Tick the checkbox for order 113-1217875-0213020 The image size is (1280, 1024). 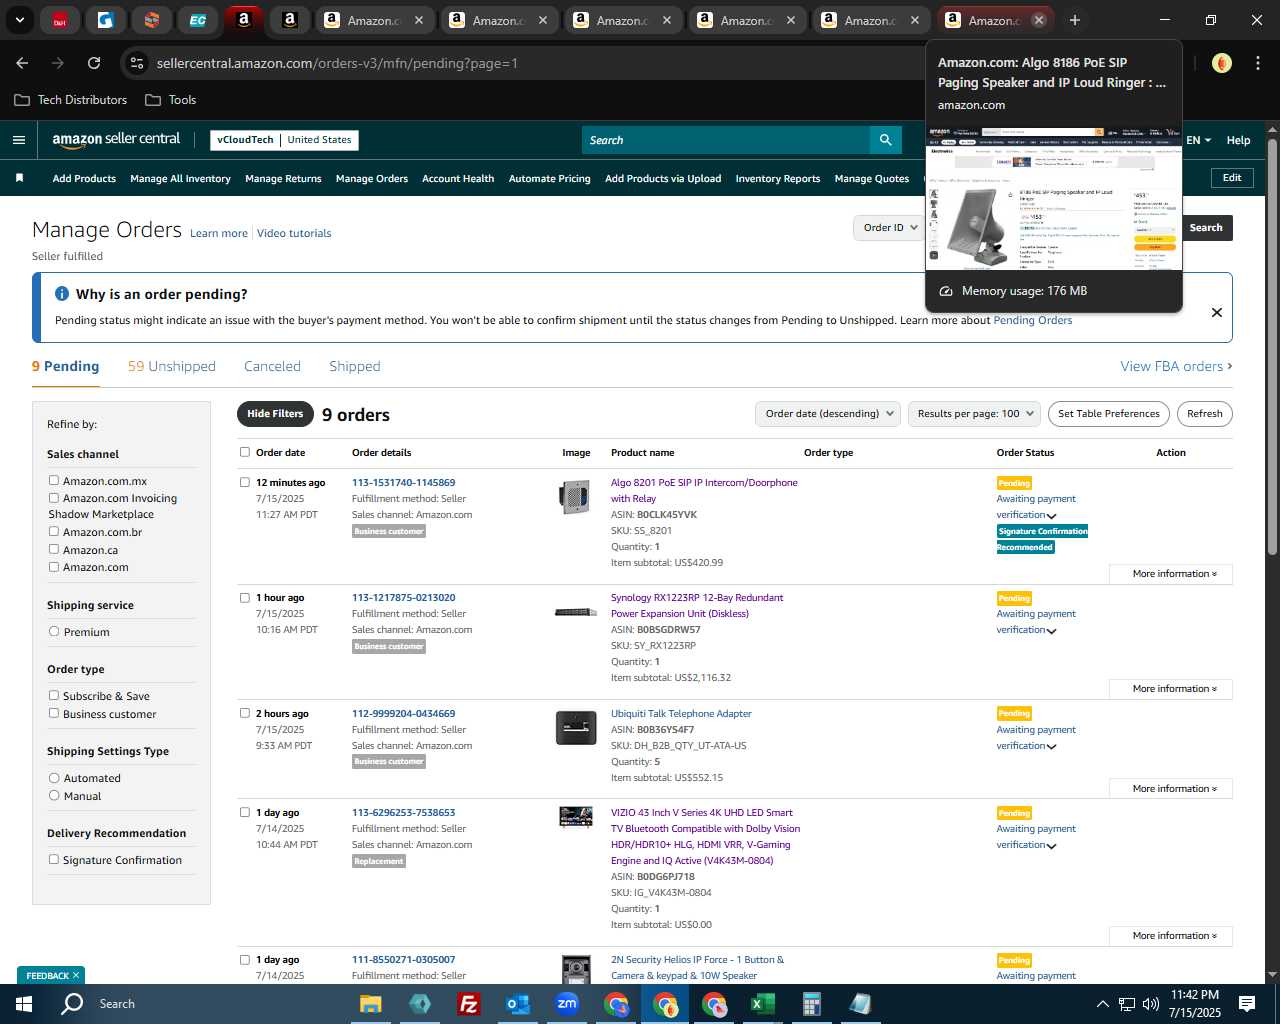click(x=245, y=598)
